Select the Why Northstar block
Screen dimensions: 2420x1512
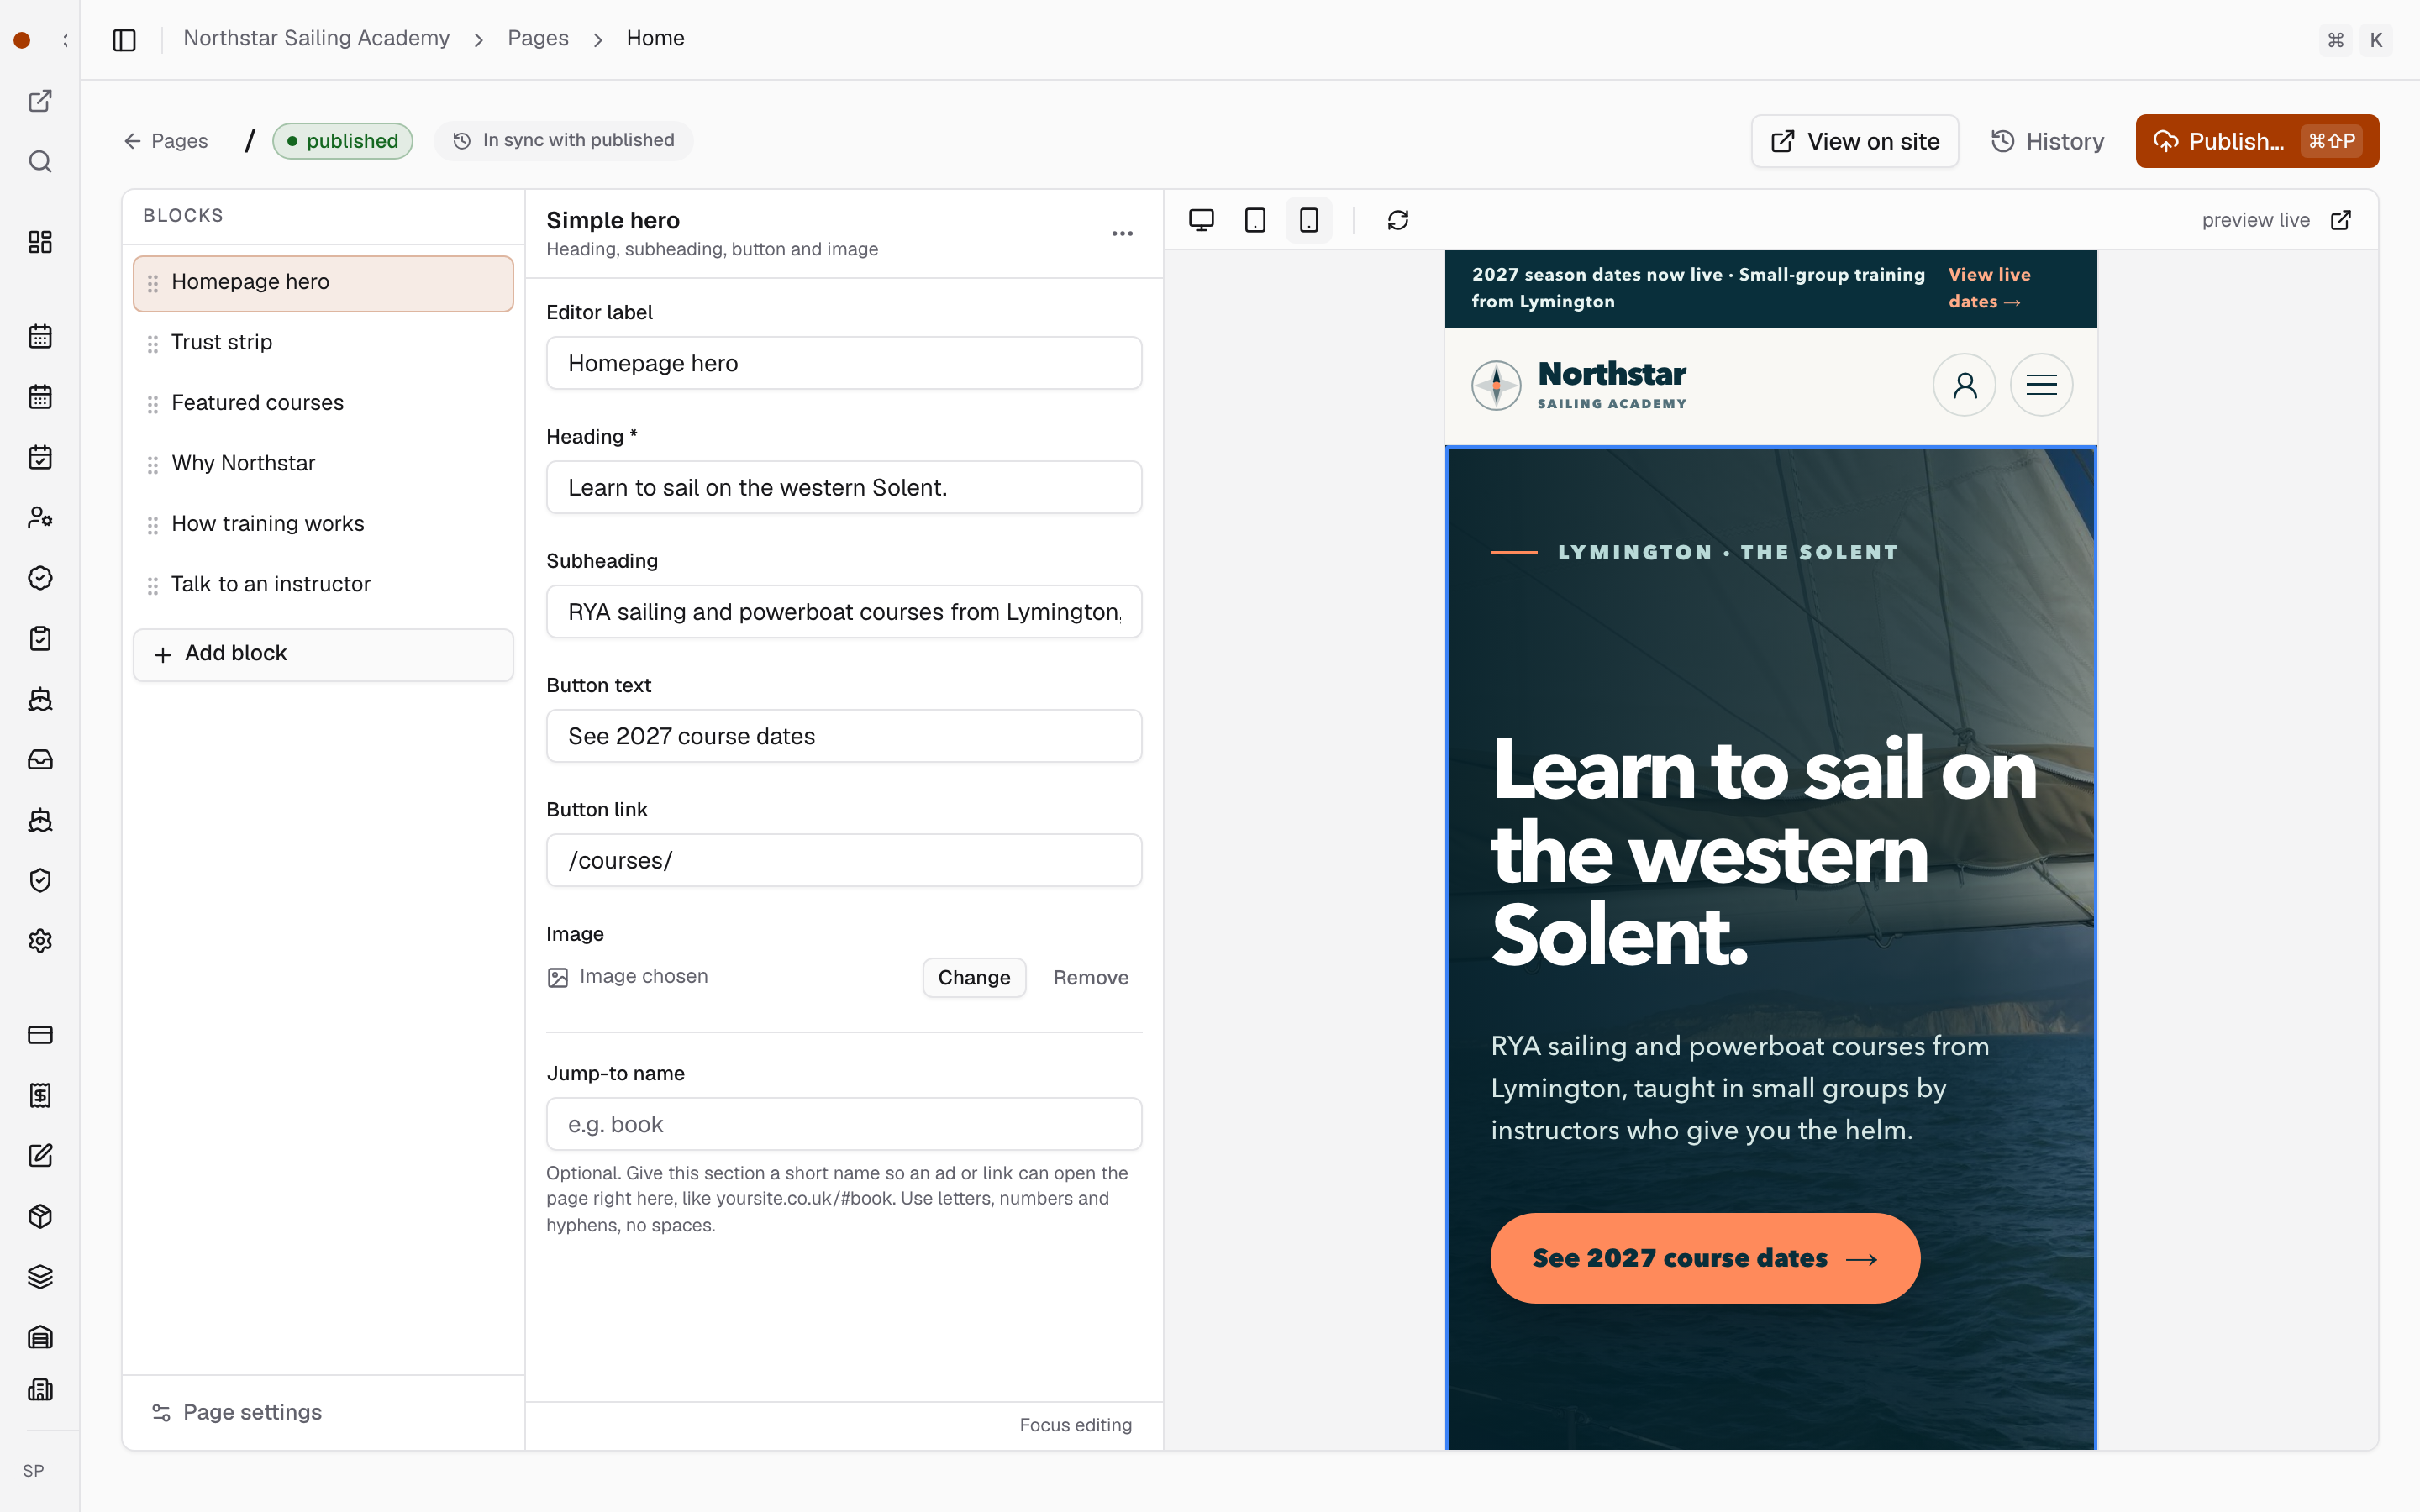323,464
